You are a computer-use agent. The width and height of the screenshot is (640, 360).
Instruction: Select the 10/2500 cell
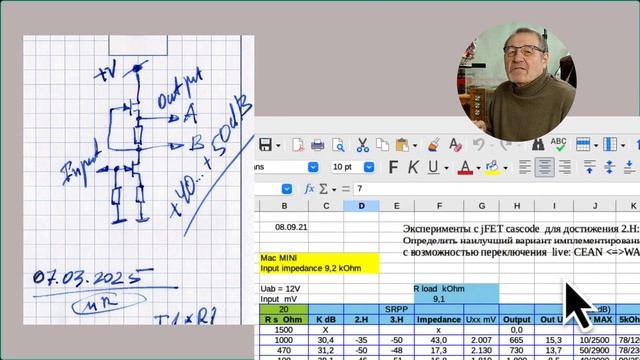coord(595,340)
